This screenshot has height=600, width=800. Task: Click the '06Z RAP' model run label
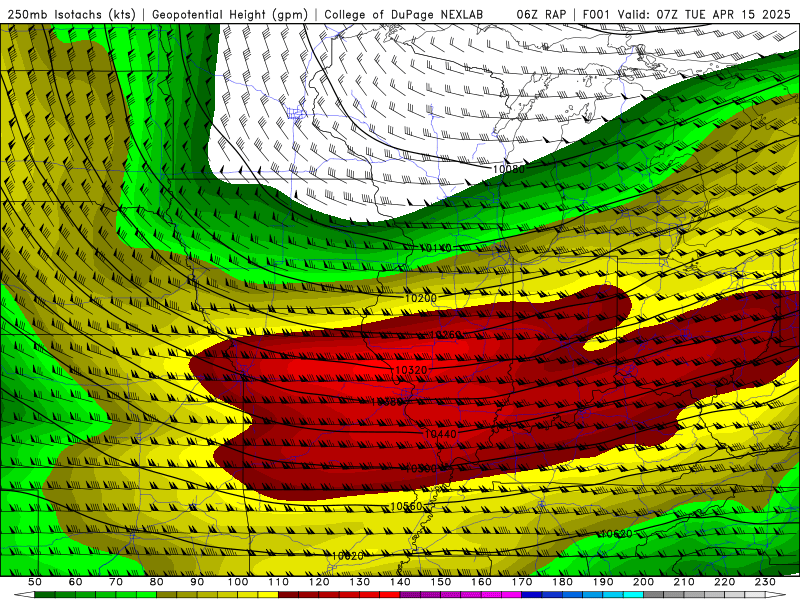pyautogui.click(x=541, y=15)
